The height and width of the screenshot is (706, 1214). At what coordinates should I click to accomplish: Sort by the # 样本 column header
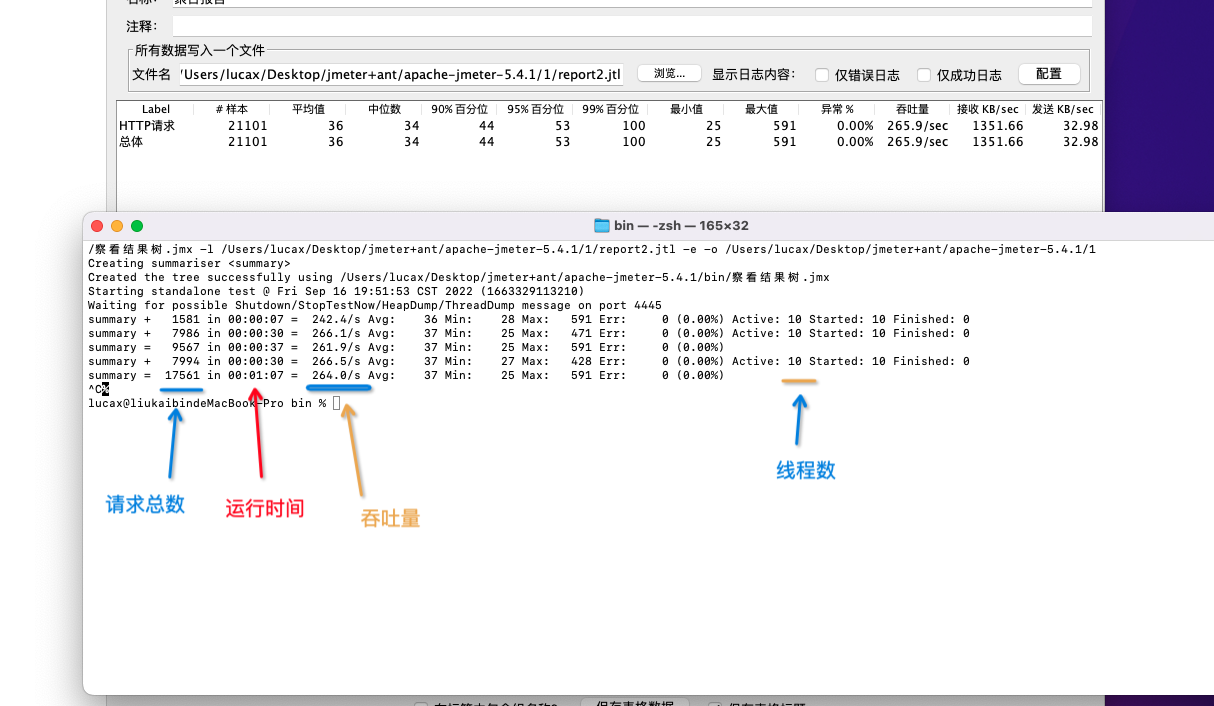[231, 109]
